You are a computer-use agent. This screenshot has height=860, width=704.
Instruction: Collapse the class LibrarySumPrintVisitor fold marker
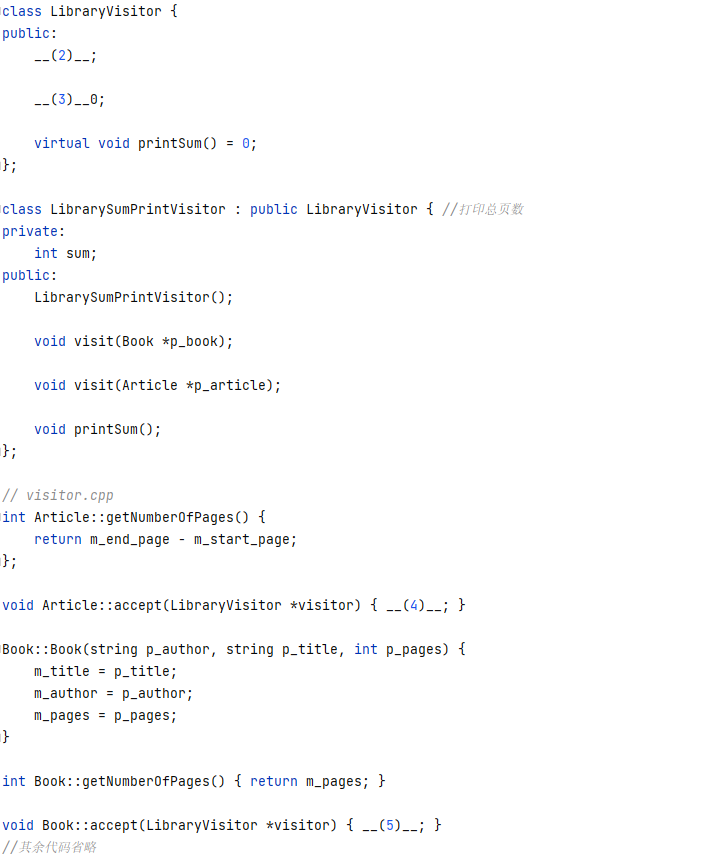[x=2, y=210]
